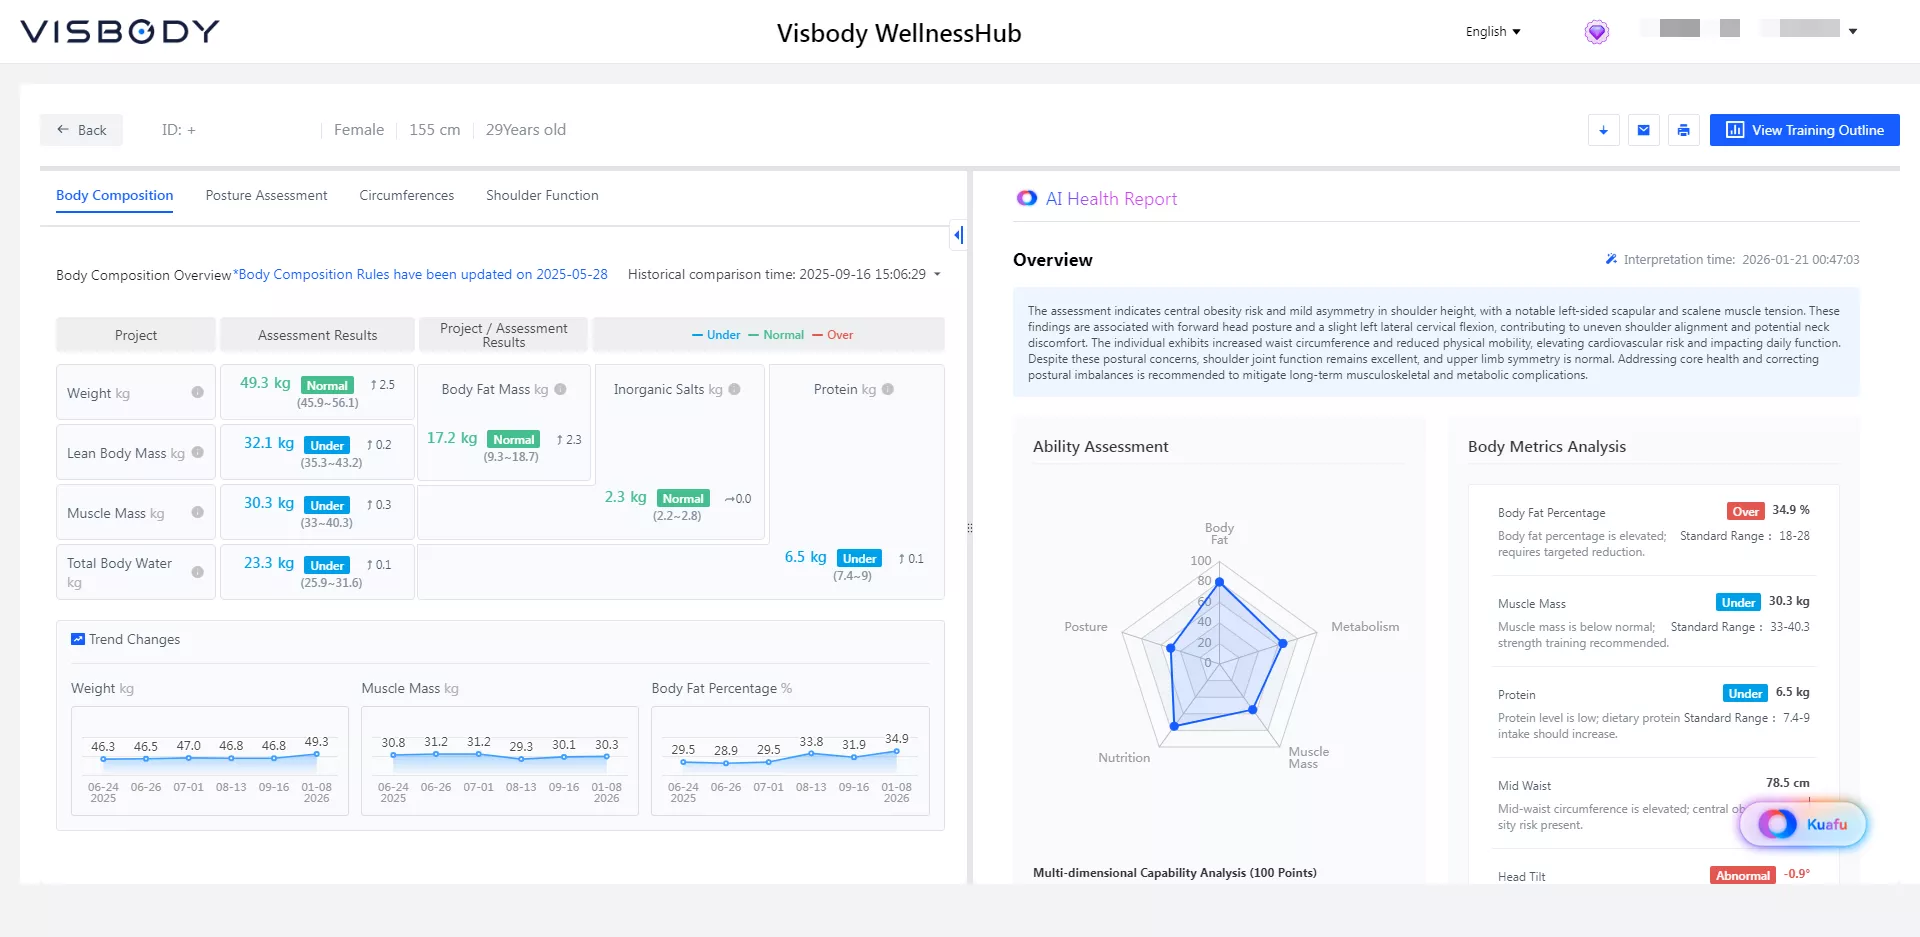Click the Body Composition Rules updated link

click(x=421, y=274)
